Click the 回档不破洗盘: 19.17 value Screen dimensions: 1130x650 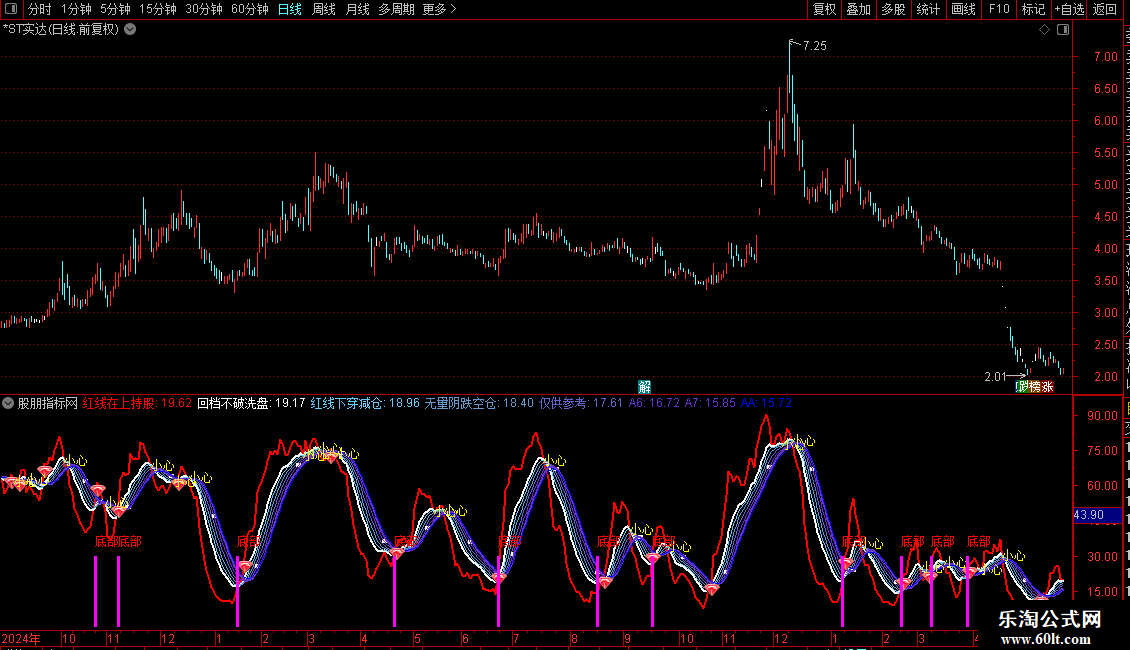(252, 404)
